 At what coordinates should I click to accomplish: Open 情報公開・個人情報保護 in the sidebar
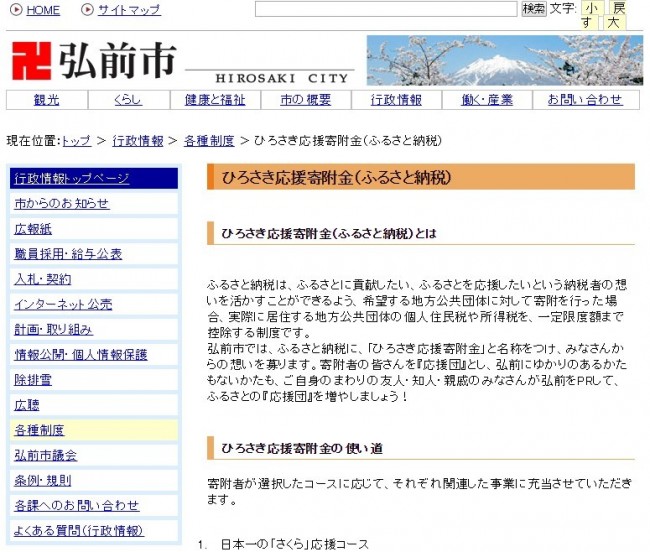point(94,355)
